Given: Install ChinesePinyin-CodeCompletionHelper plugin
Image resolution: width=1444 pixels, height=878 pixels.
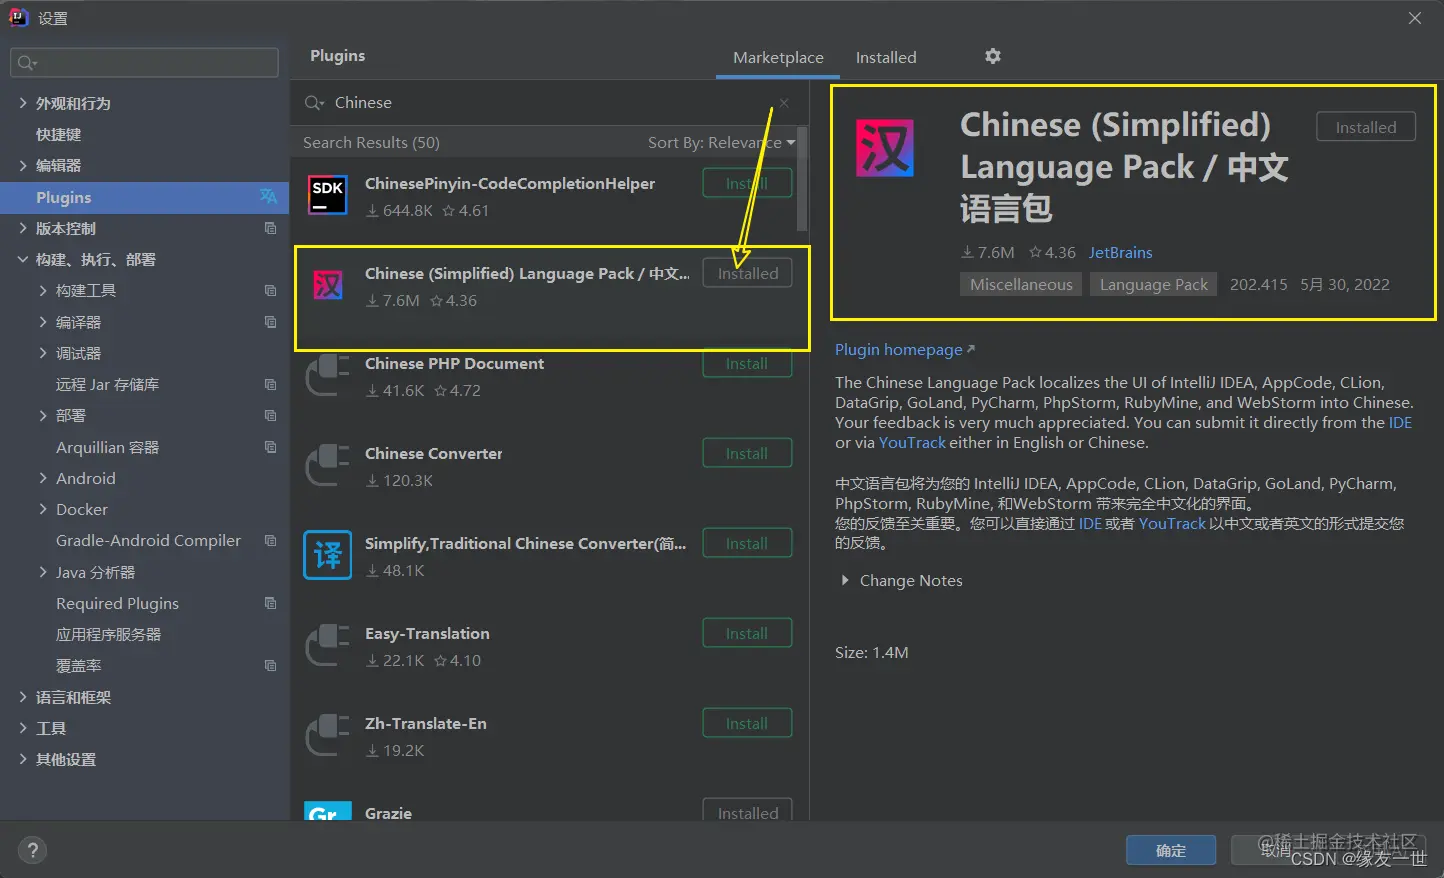Looking at the screenshot, I should [x=747, y=183].
